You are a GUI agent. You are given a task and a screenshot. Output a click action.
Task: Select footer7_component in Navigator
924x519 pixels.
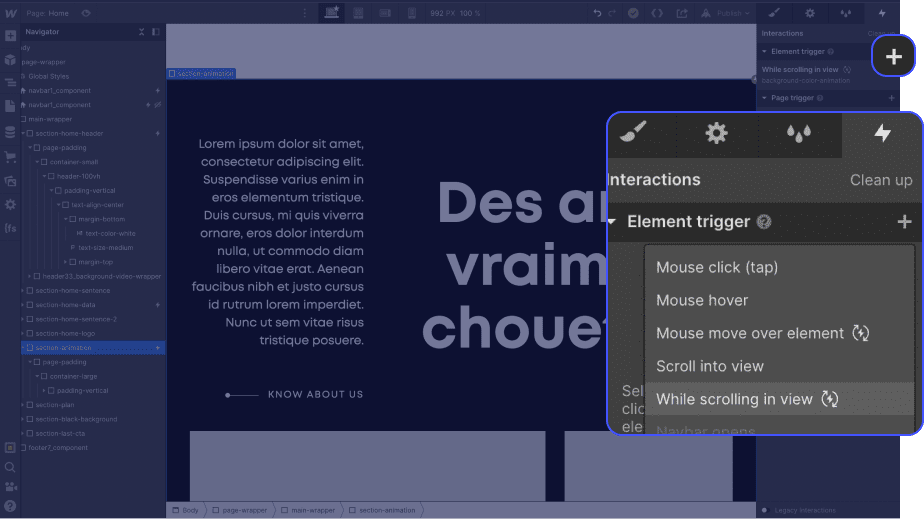pyautogui.click(x=58, y=448)
